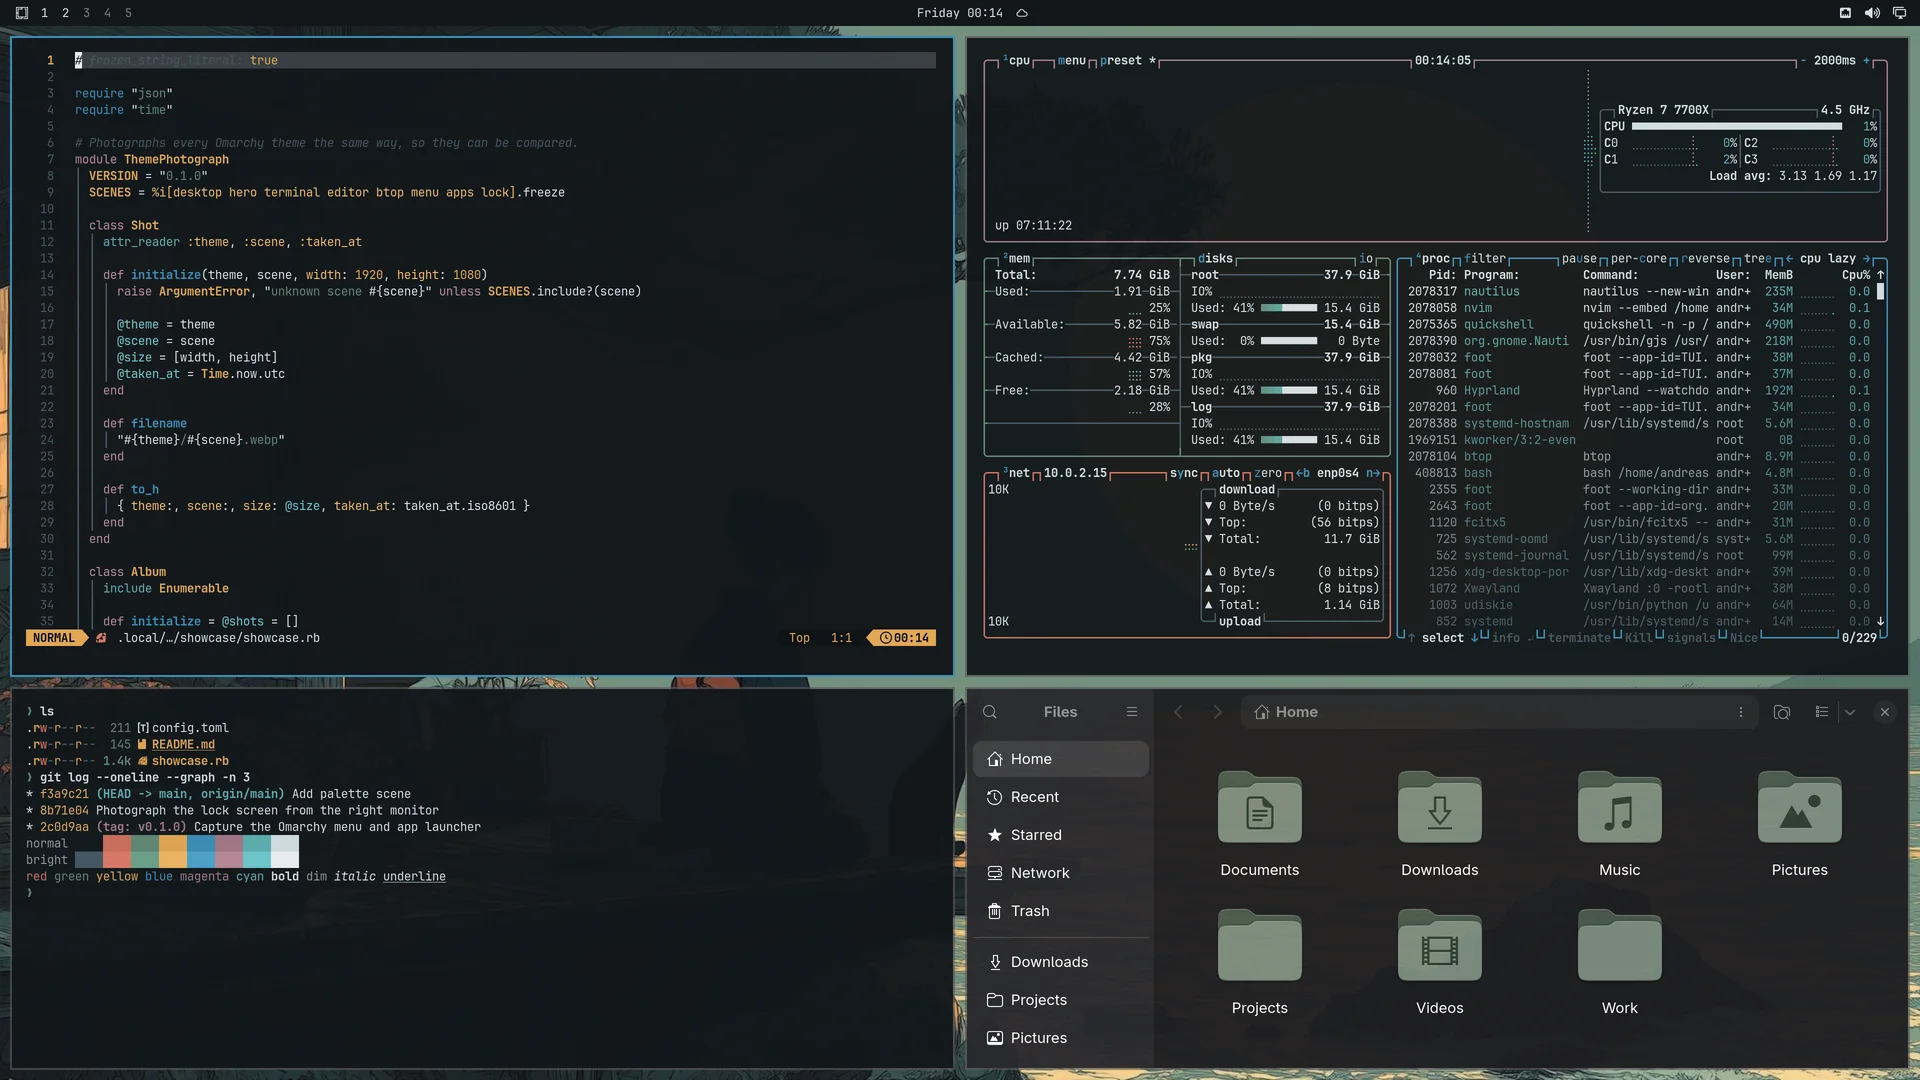Open the Projects folder in the grid
Image resolution: width=1920 pixels, height=1080 pixels.
1260,946
